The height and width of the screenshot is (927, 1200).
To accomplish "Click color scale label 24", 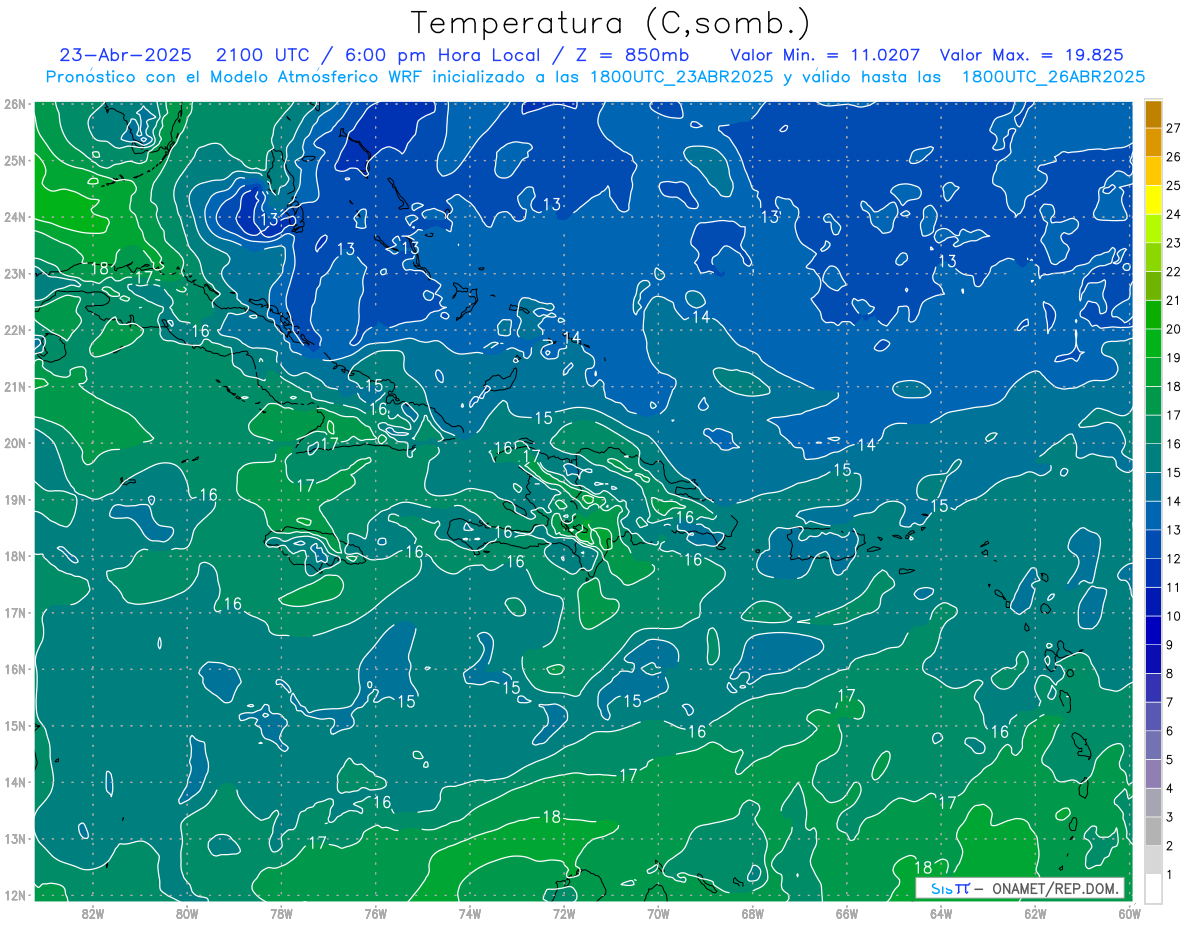I will tap(1173, 213).
